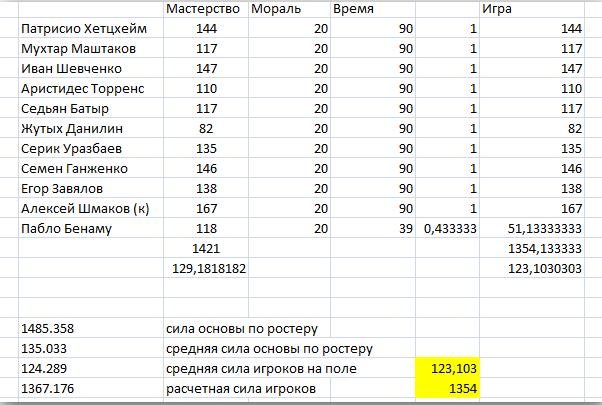Select the Мастерство column header cell

click(x=203, y=9)
